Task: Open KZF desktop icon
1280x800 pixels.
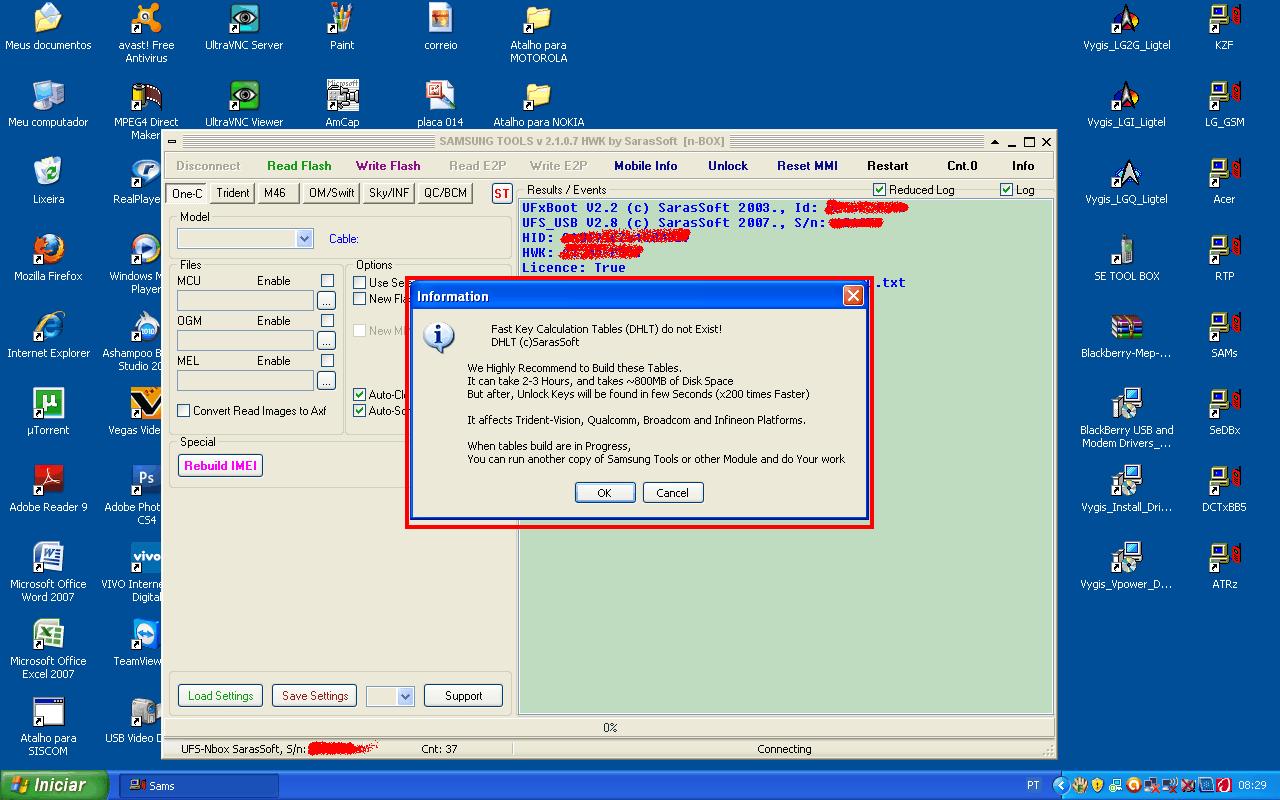Action: pos(1224,27)
